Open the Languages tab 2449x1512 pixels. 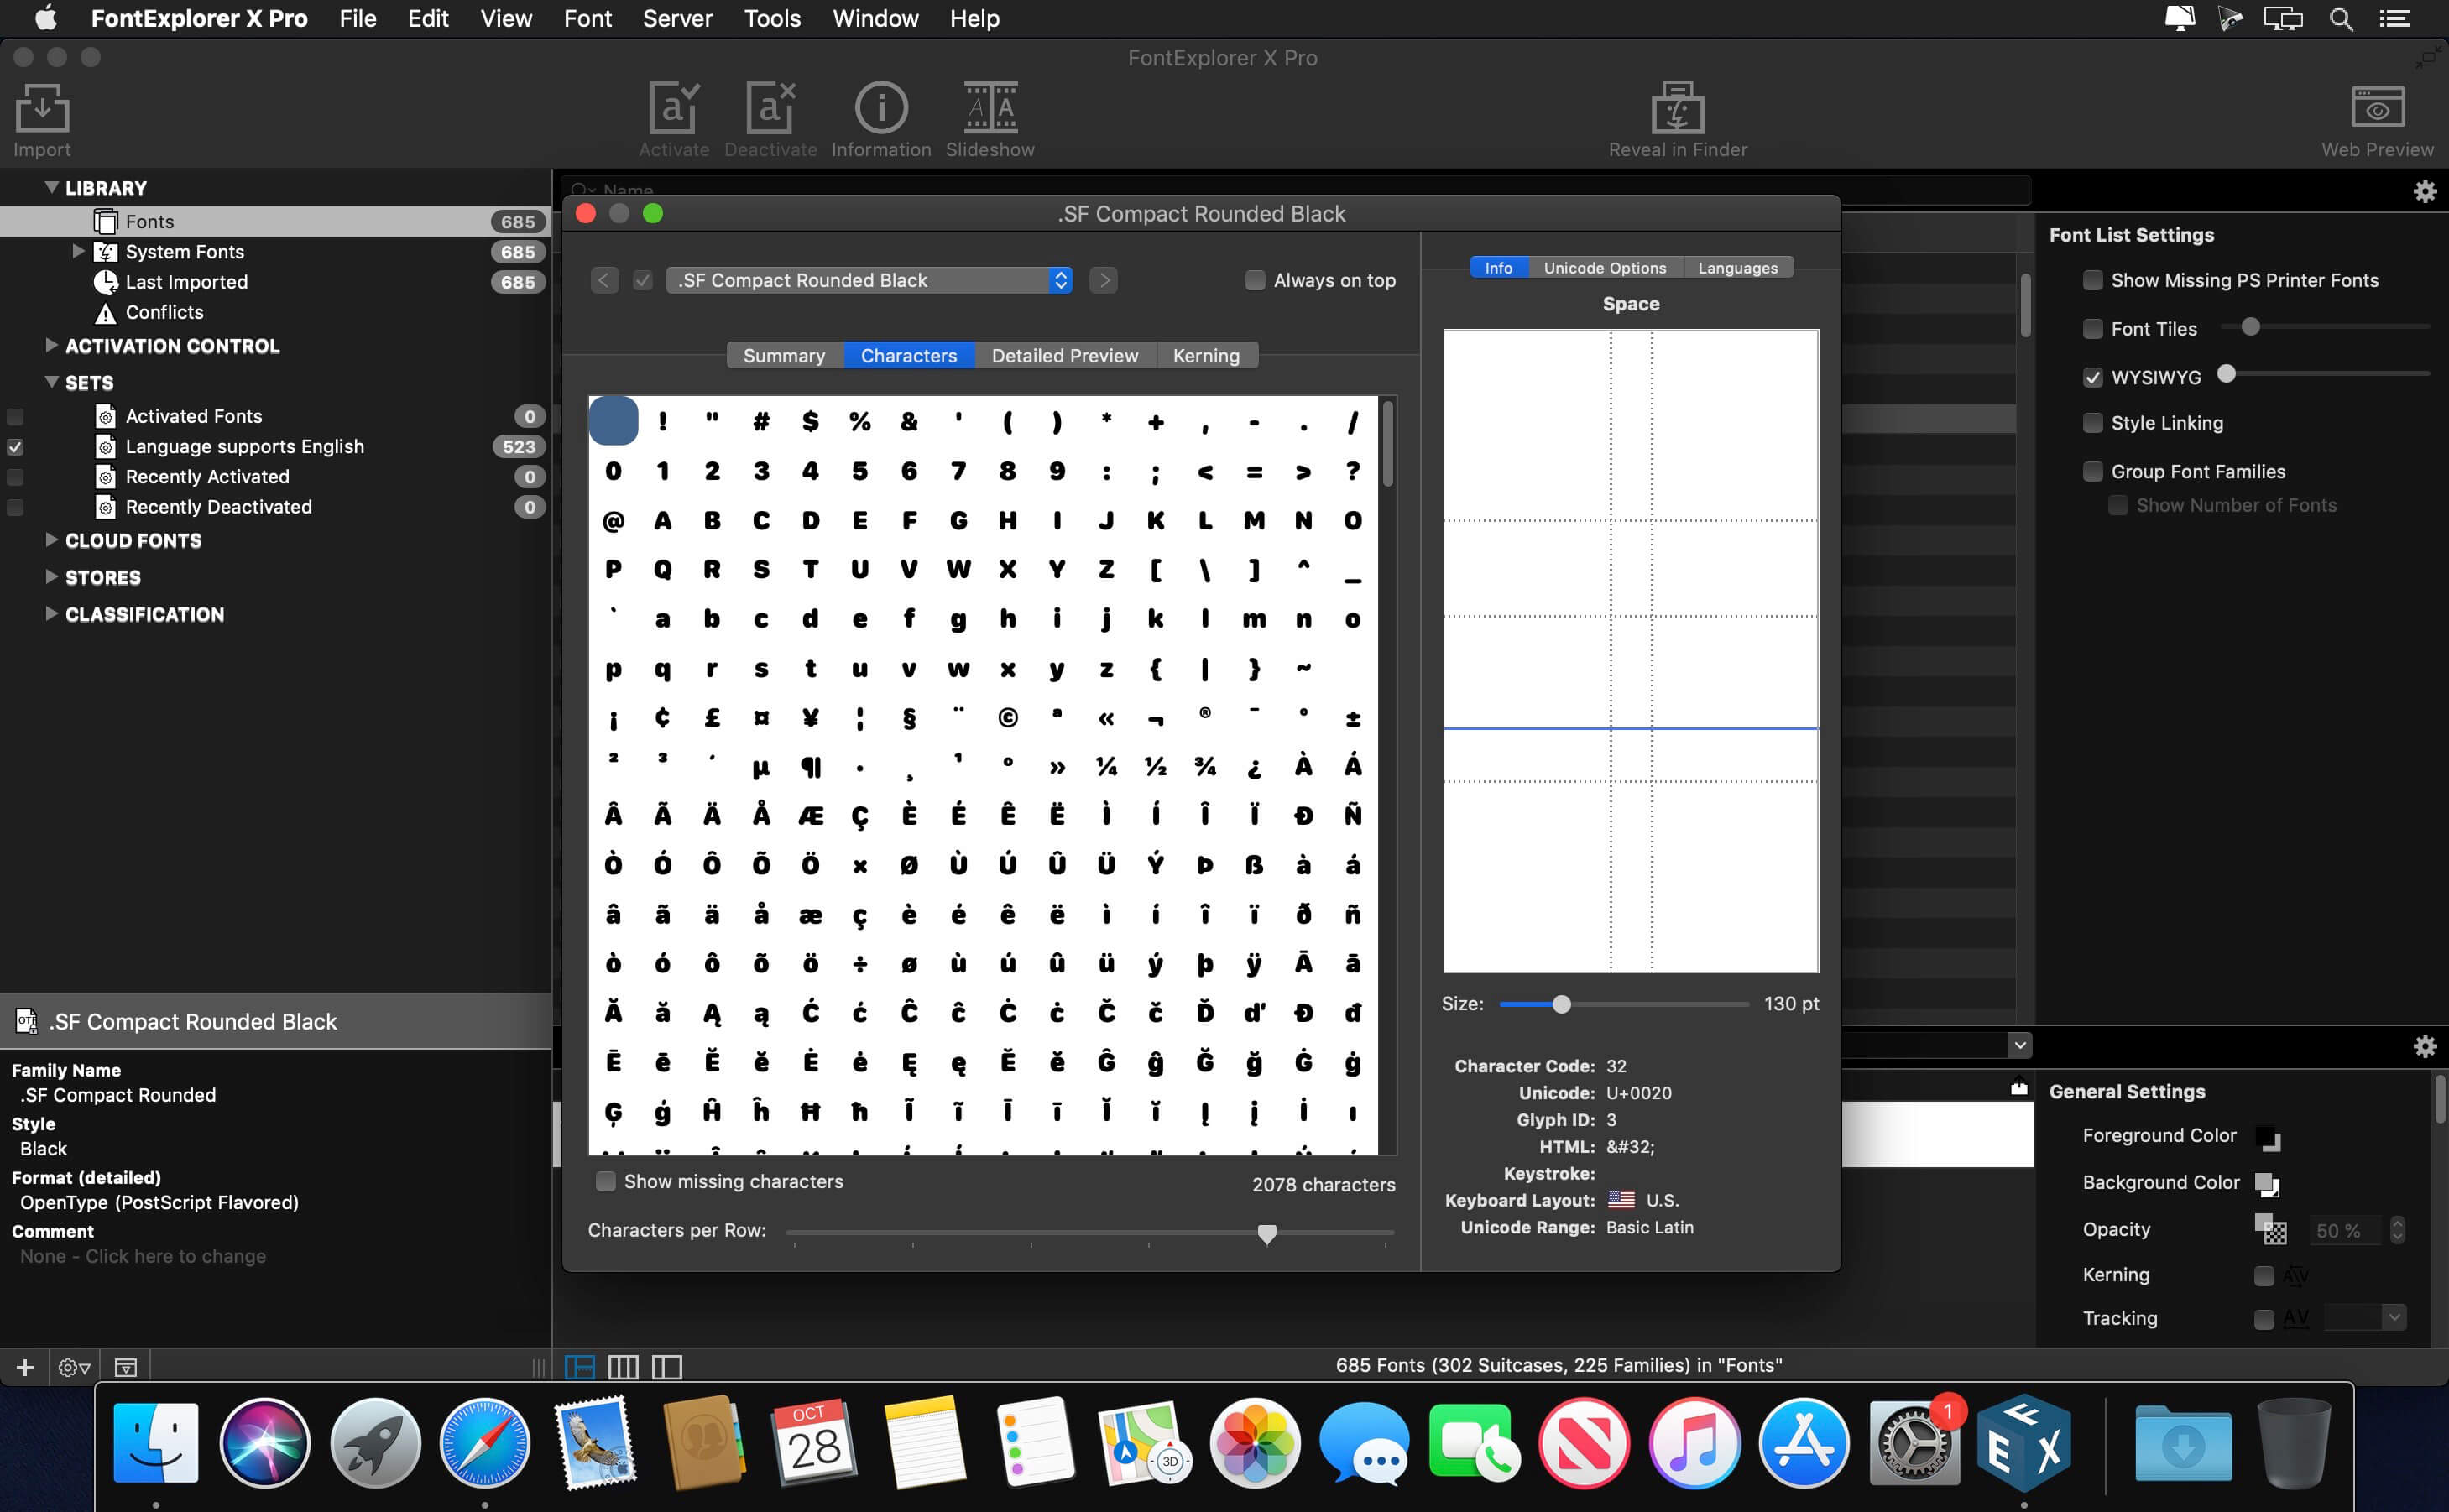(1737, 268)
